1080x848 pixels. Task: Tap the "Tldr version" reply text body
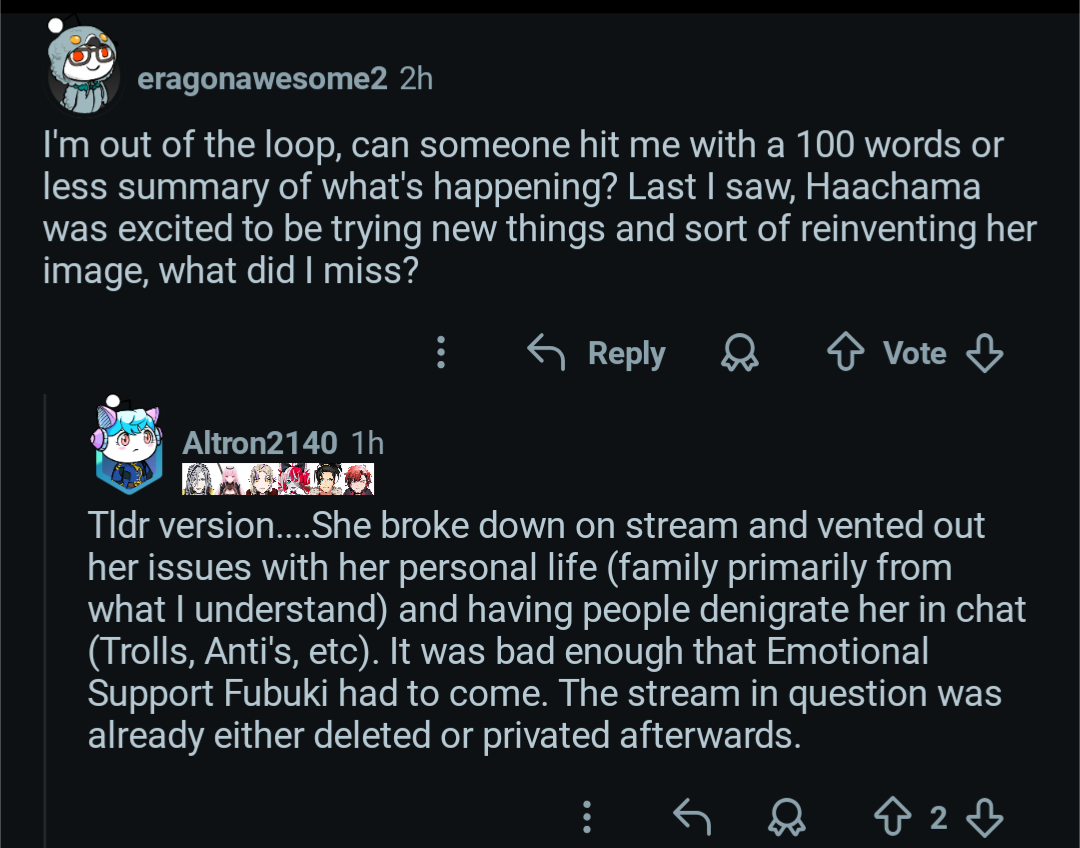click(550, 630)
